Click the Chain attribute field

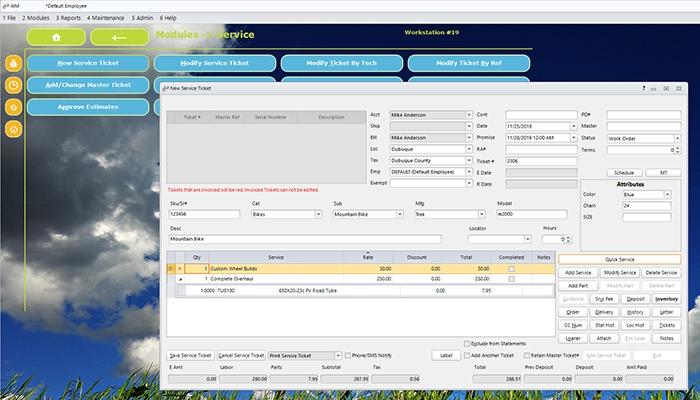click(x=647, y=206)
